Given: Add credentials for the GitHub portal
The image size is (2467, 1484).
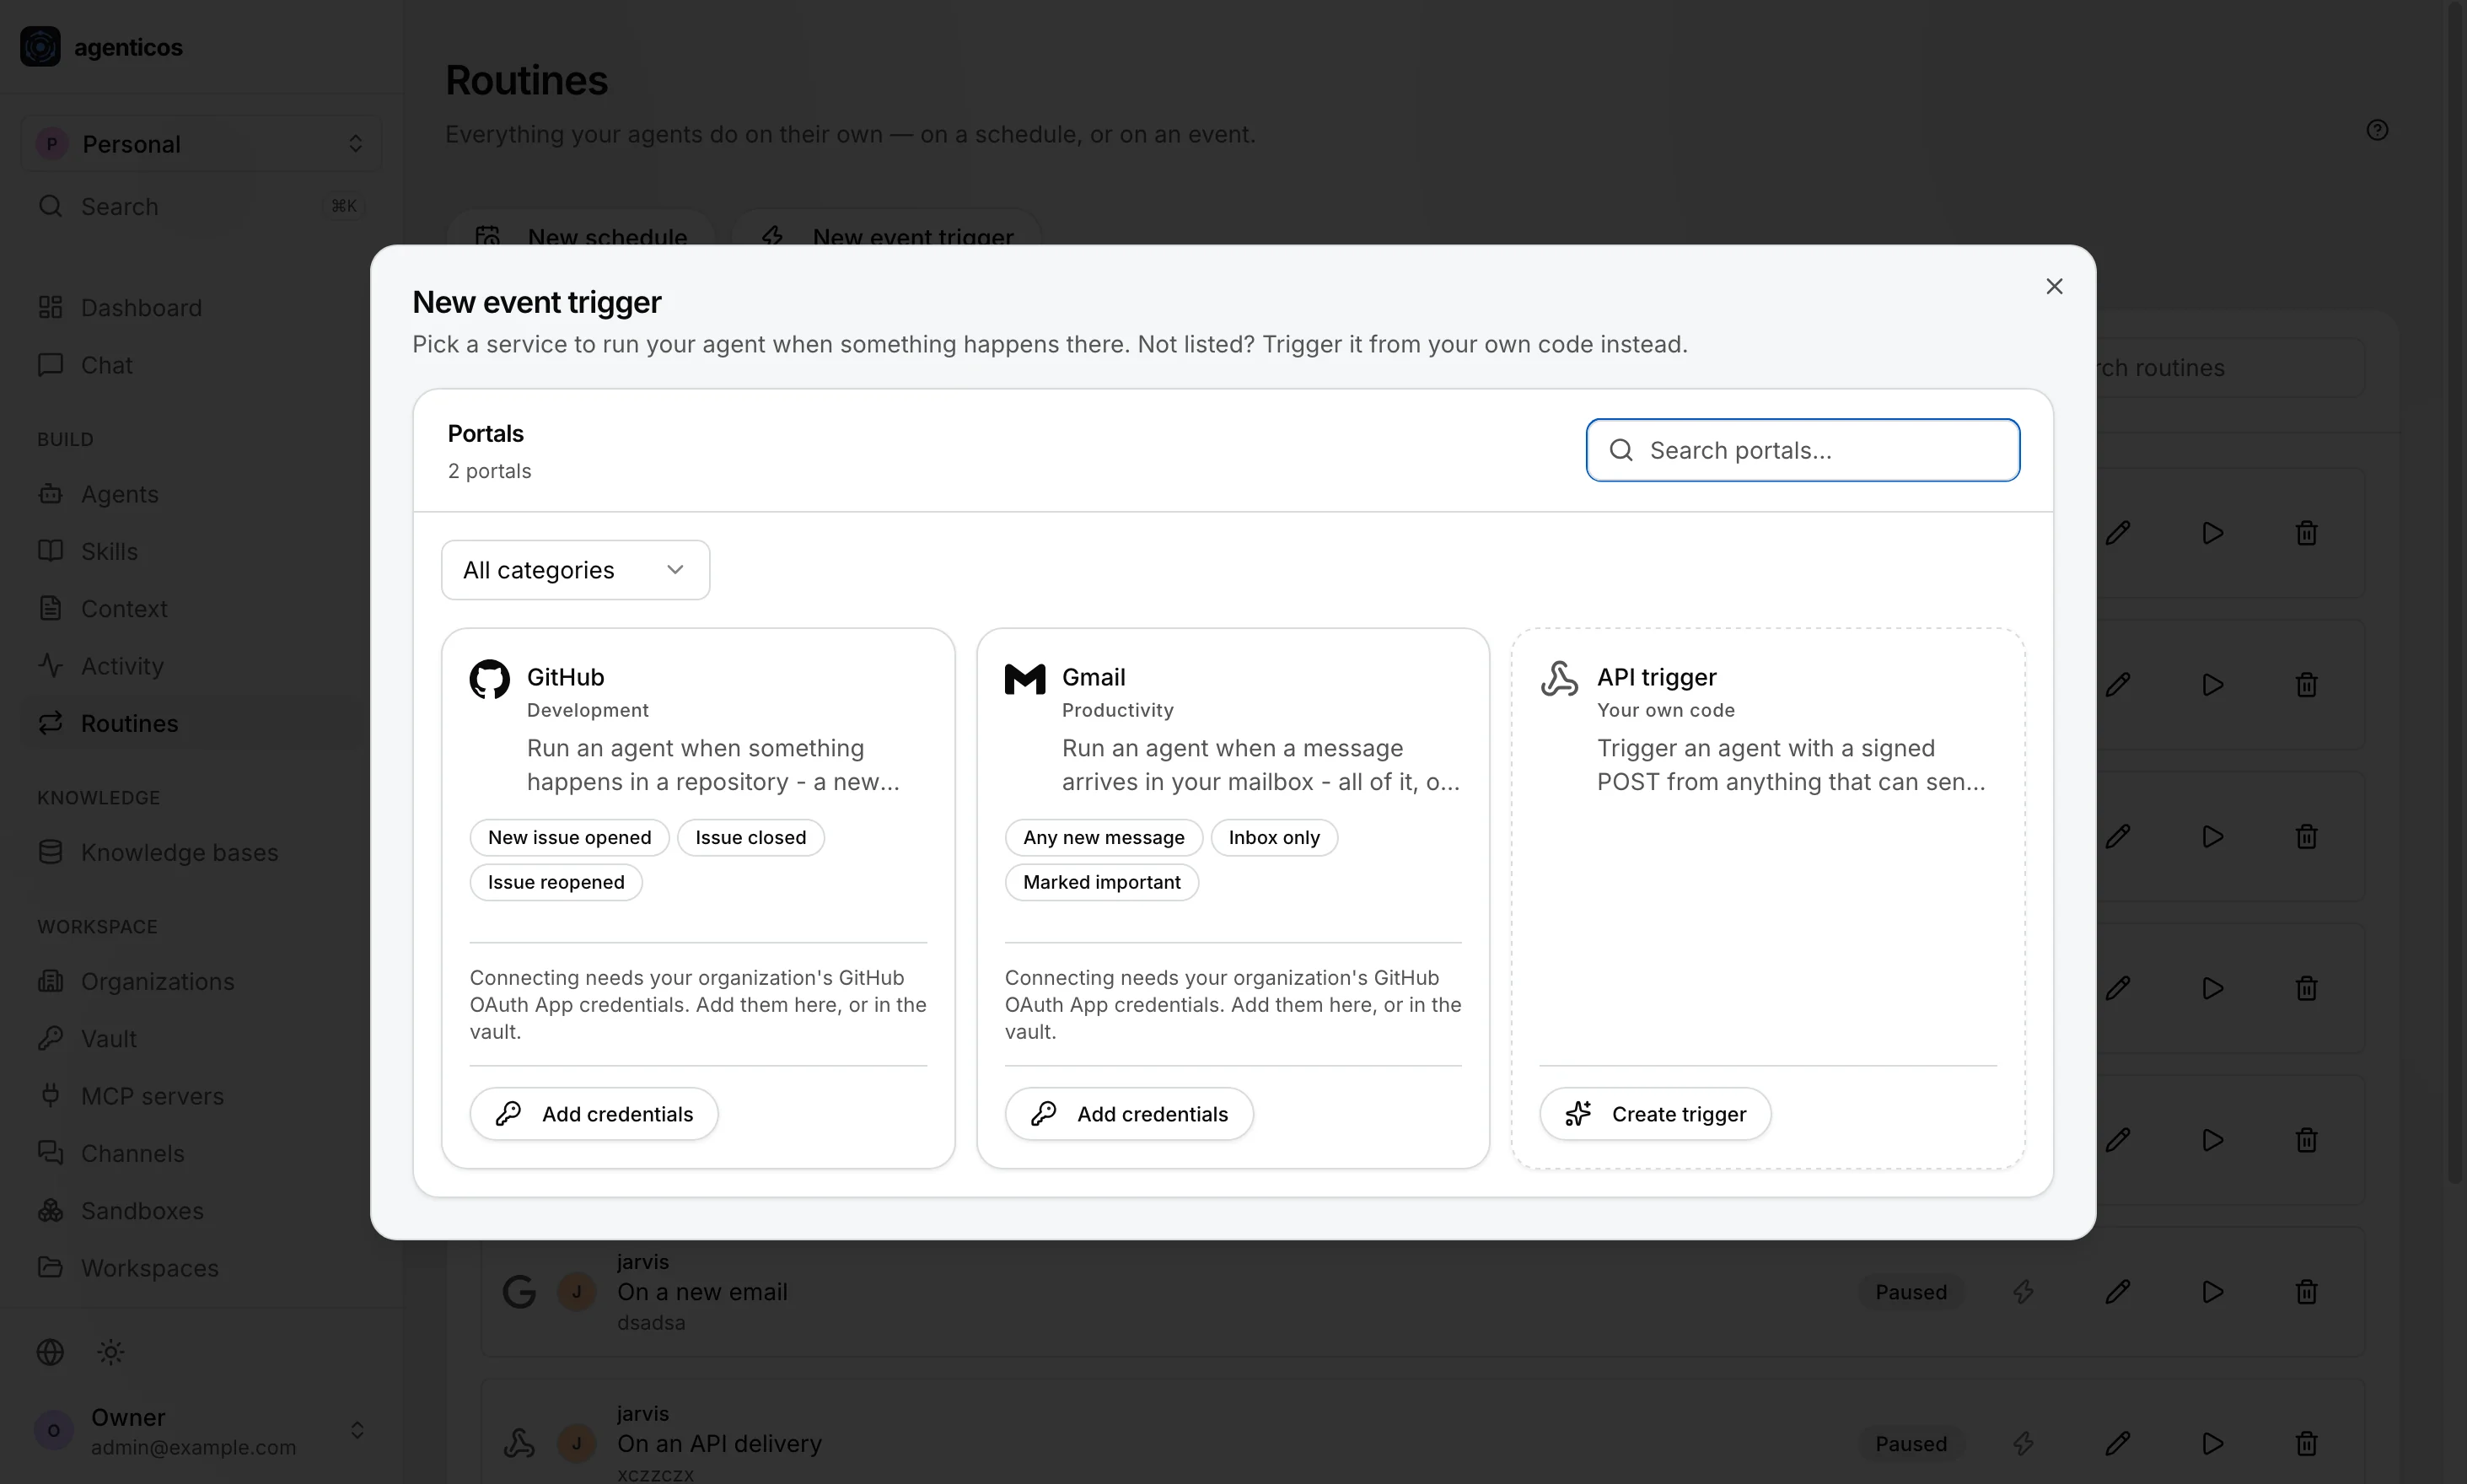Looking at the screenshot, I should [x=594, y=1114].
